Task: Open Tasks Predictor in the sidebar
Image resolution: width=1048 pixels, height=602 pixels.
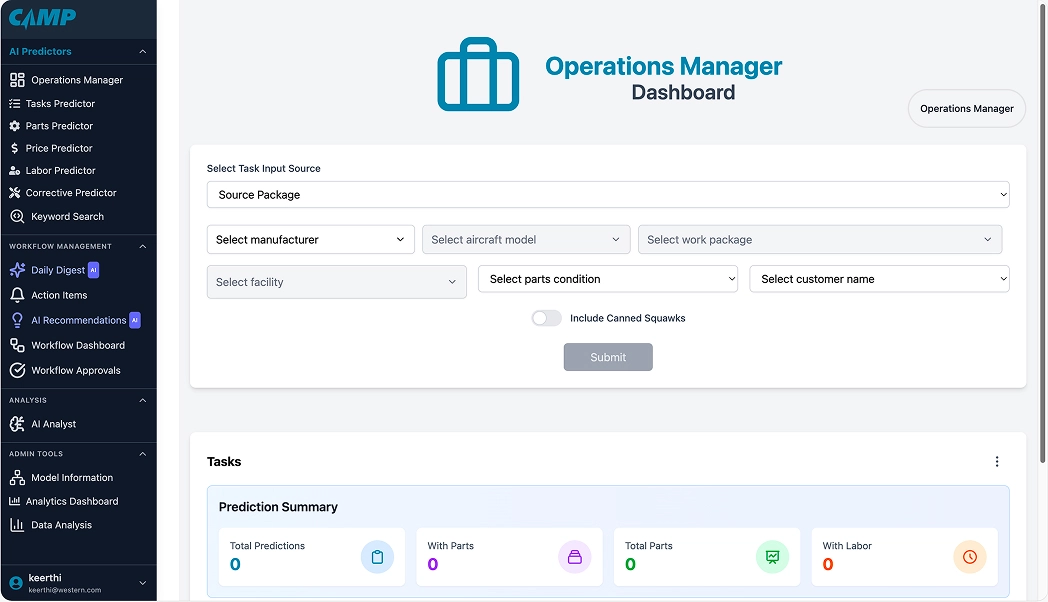Action: [x=60, y=104]
